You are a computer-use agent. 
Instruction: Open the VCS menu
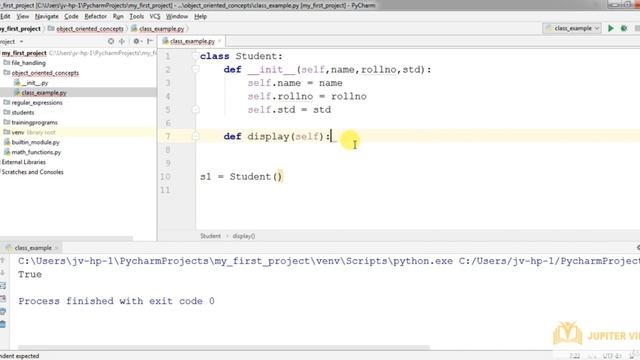tap(155, 16)
